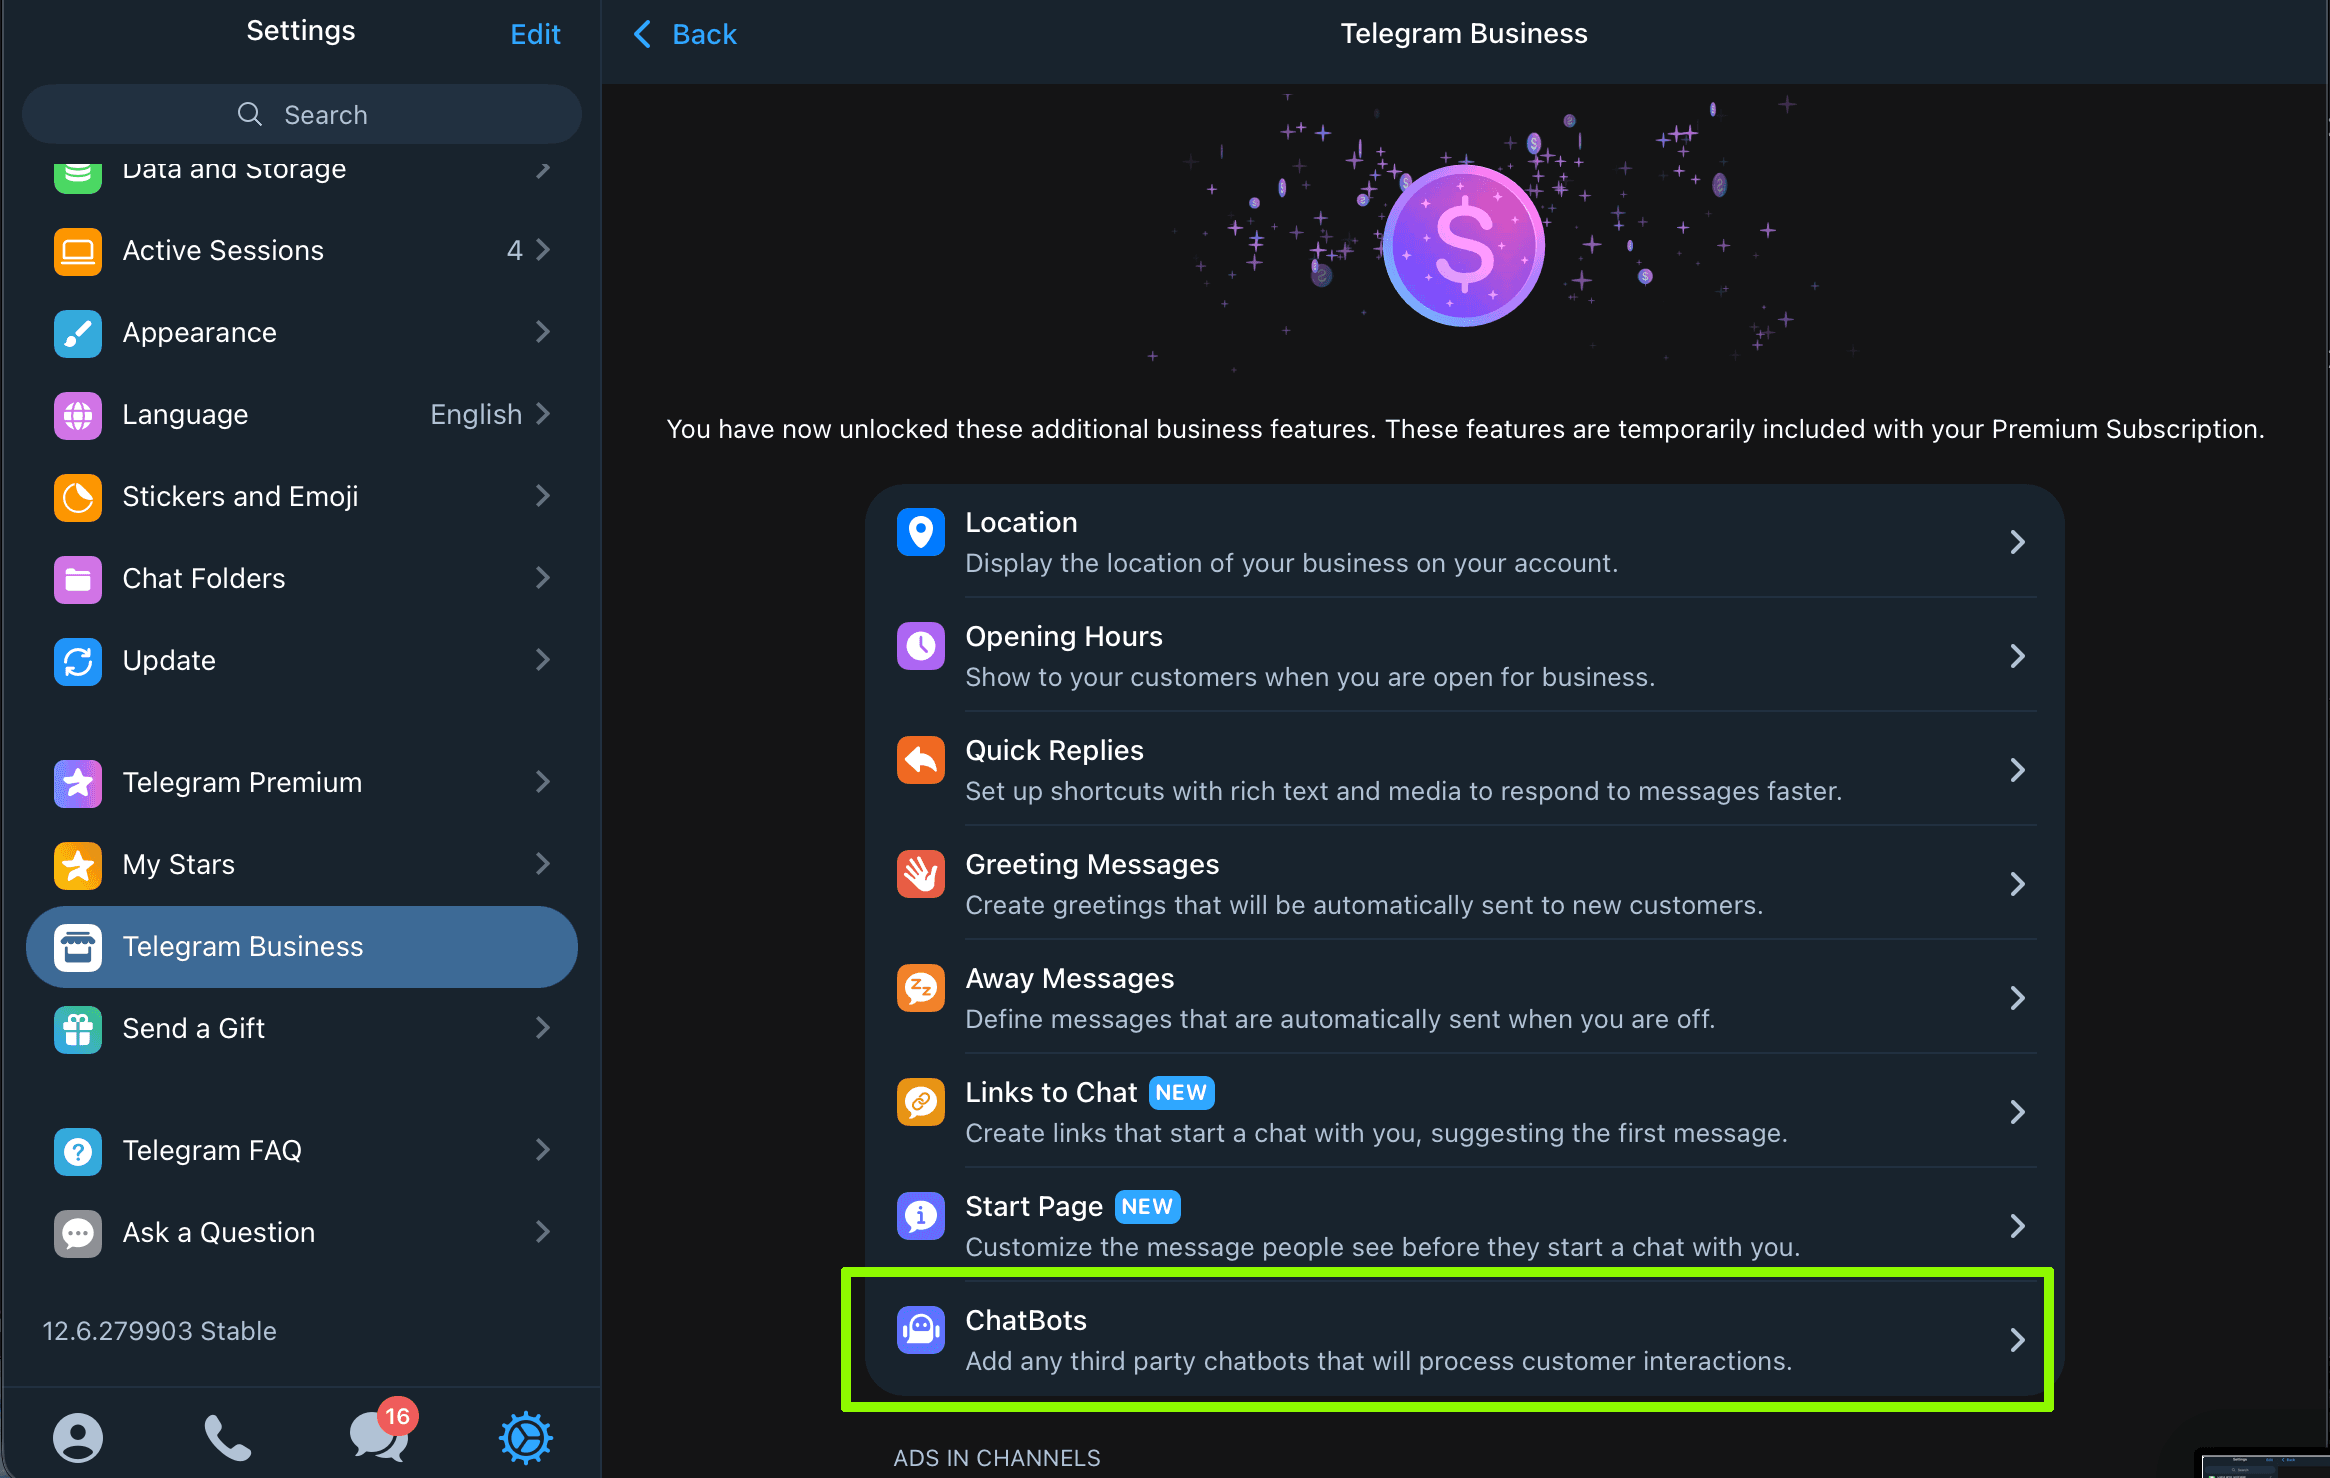This screenshot has width=2330, height=1478.
Task: Open the Telegram Premium entry
Action: click(x=302, y=783)
